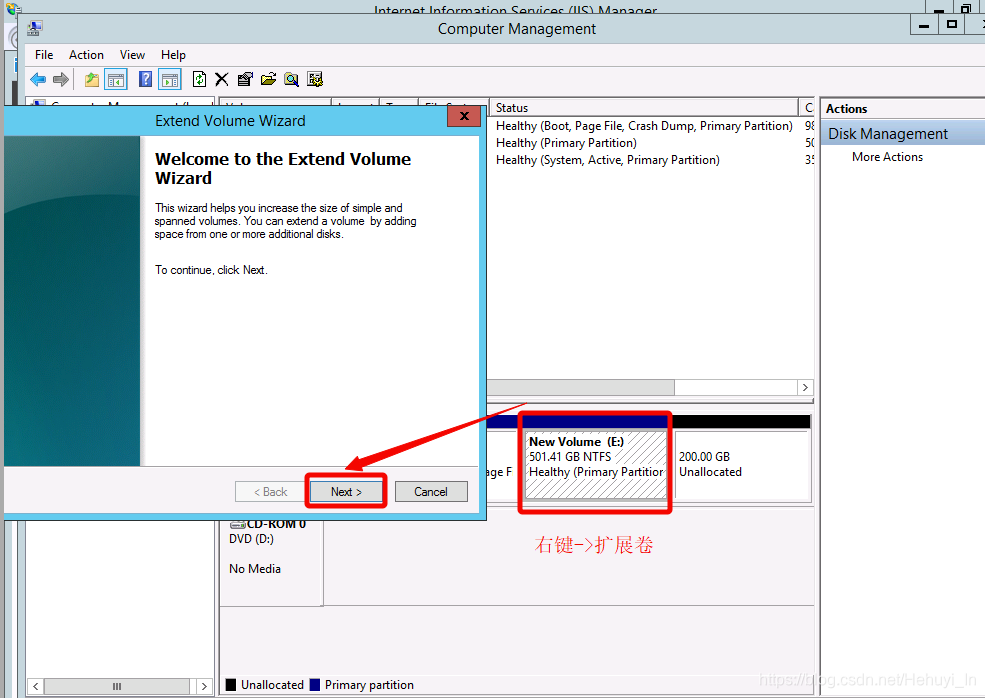The height and width of the screenshot is (698, 985).
Task: Maximize the Computer Management window
Action: click(952, 25)
